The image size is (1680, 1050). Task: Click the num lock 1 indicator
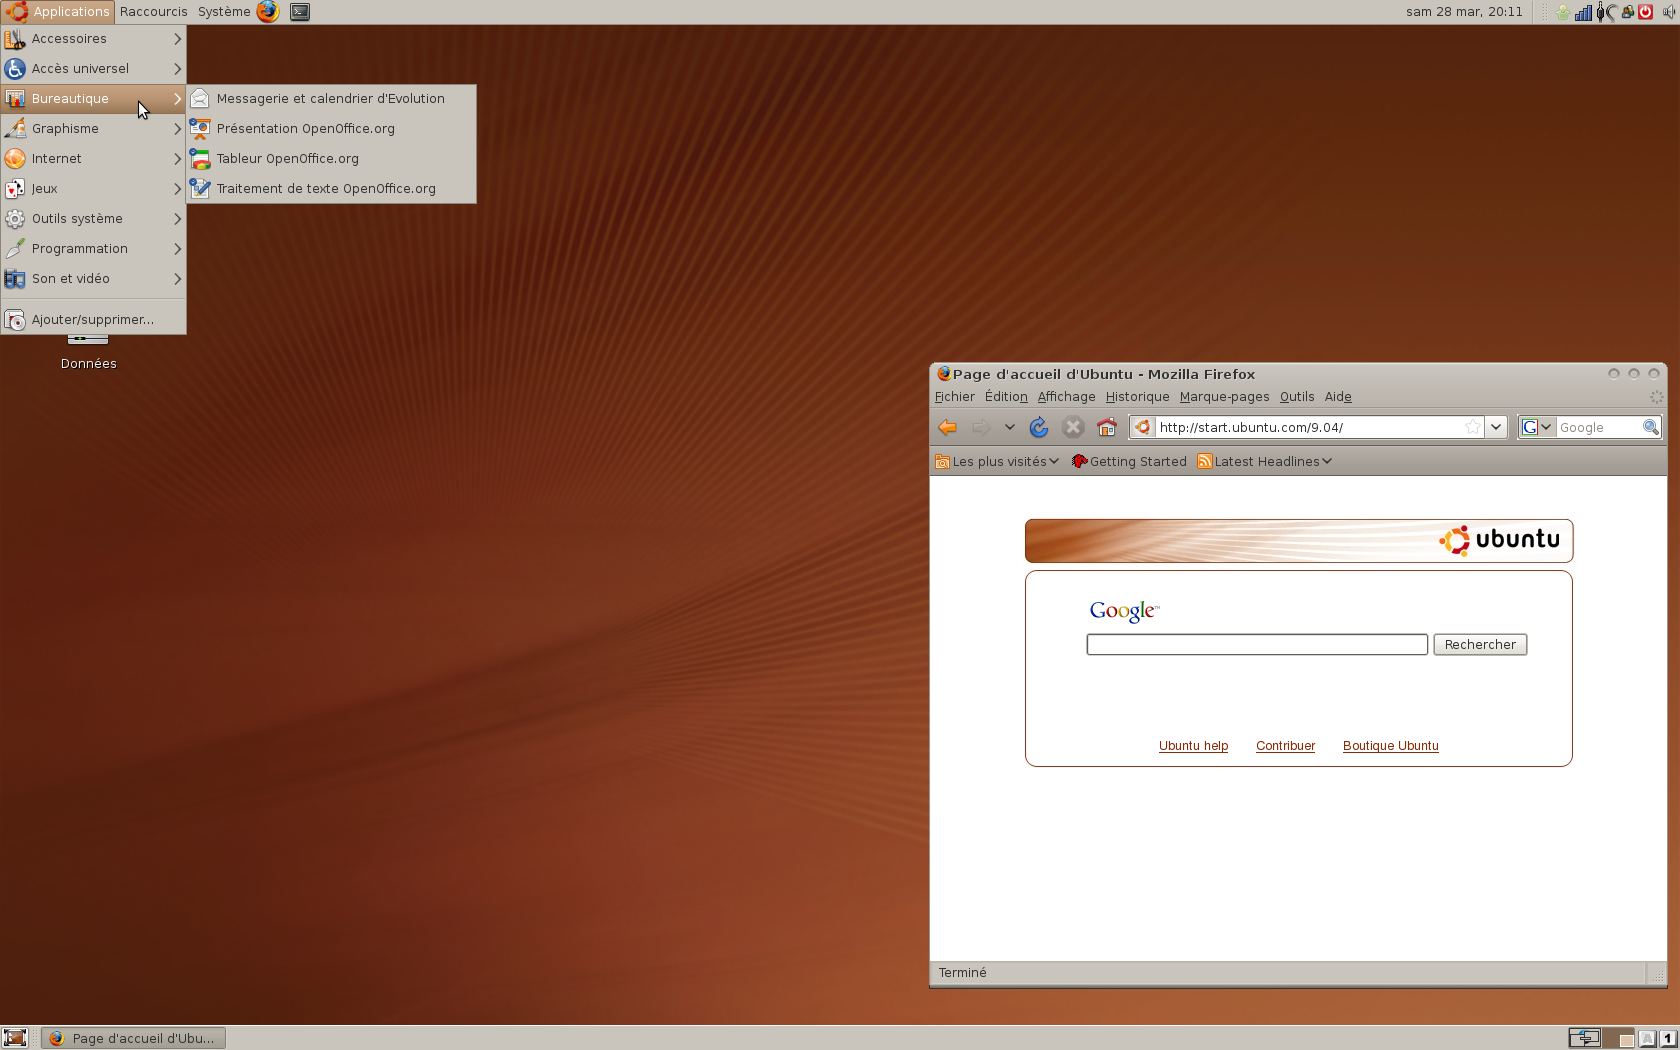(x=1667, y=1038)
